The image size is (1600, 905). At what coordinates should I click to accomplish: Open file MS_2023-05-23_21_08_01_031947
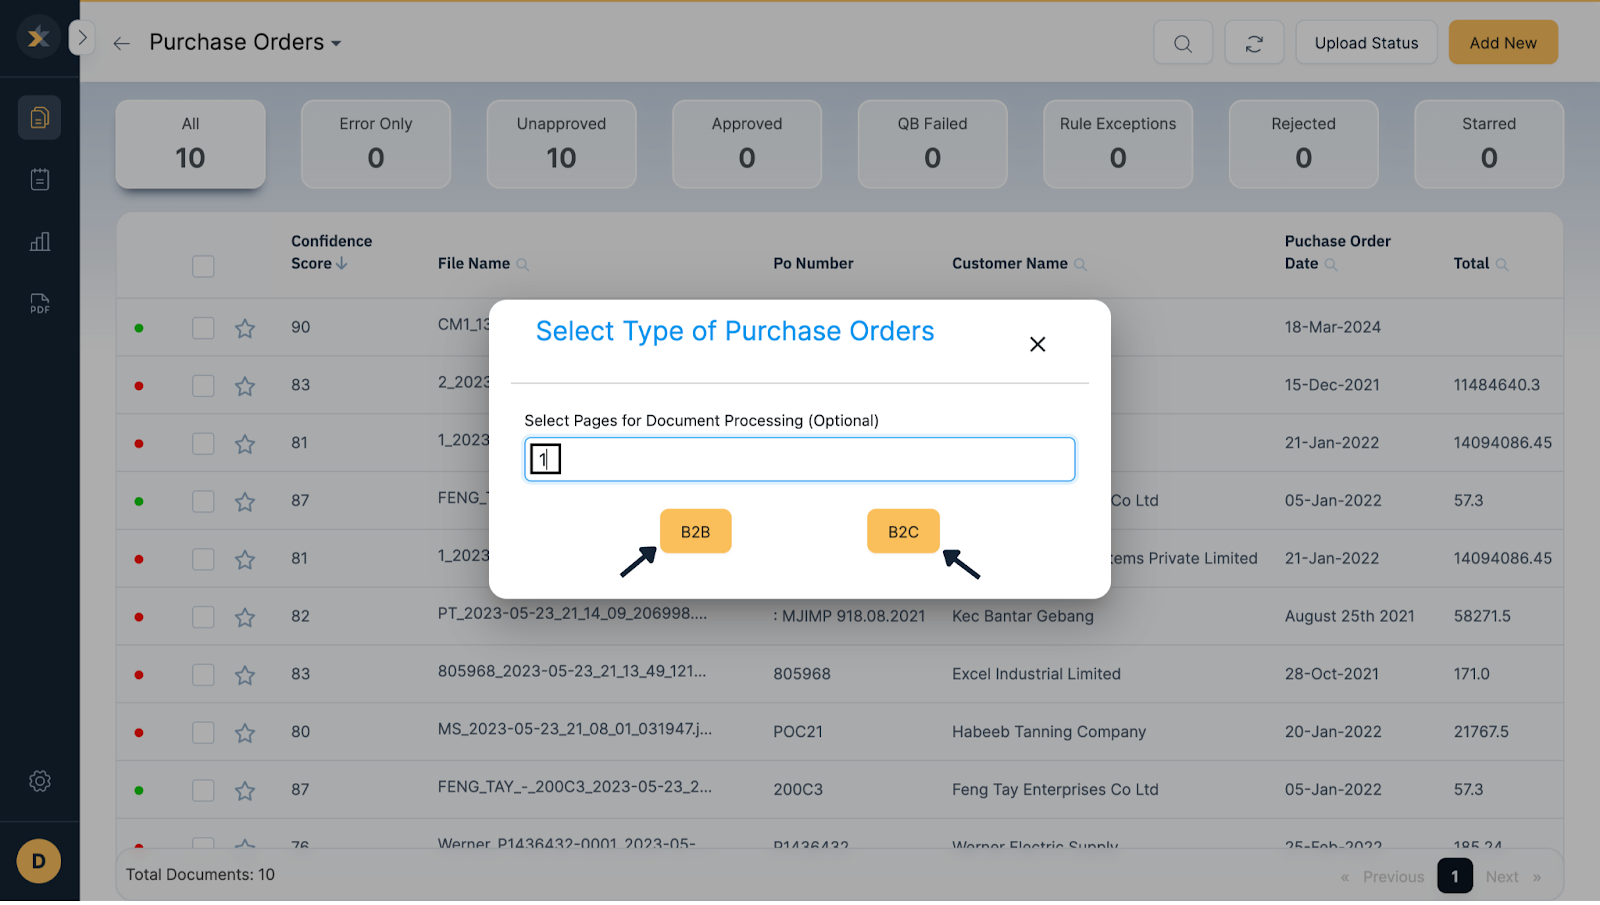[575, 729]
